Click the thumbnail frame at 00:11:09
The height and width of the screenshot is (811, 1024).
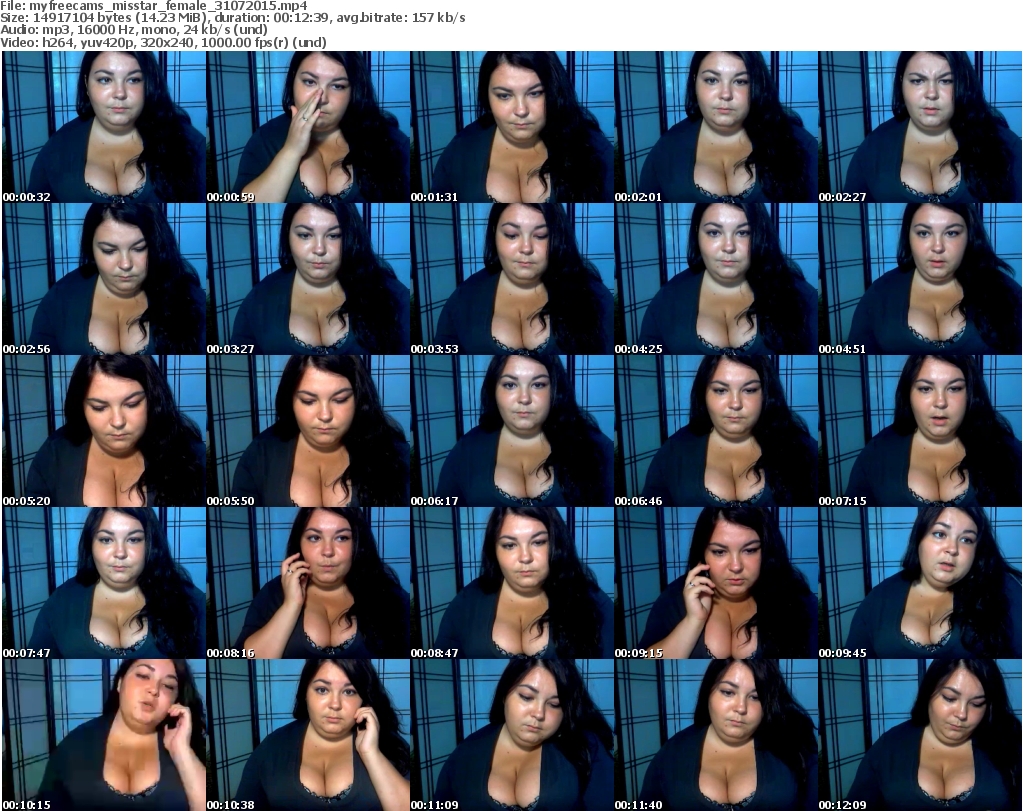[512, 735]
